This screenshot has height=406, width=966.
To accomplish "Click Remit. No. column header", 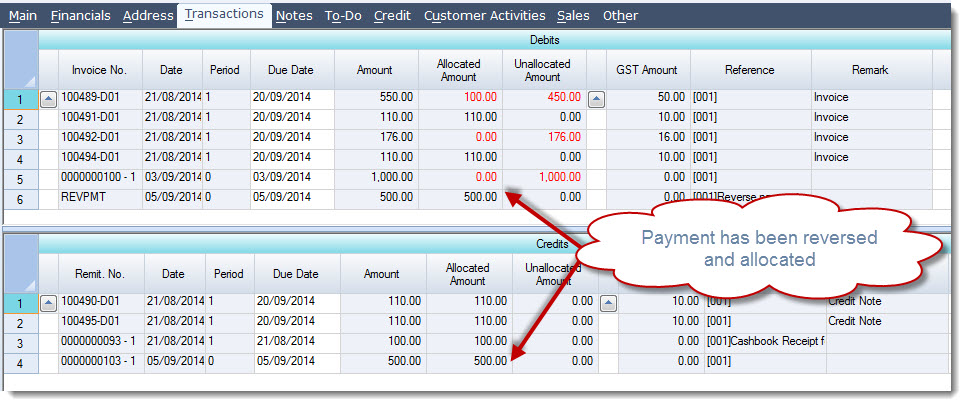I will pyautogui.click(x=101, y=274).
